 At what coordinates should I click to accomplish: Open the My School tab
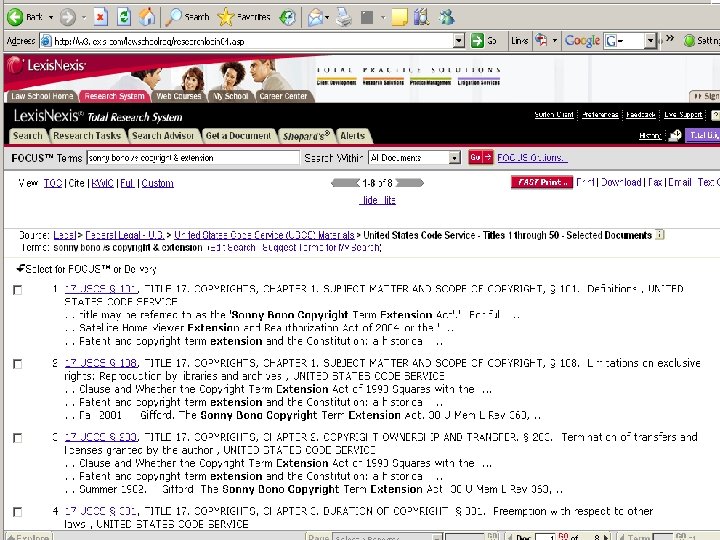coord(231,96)
